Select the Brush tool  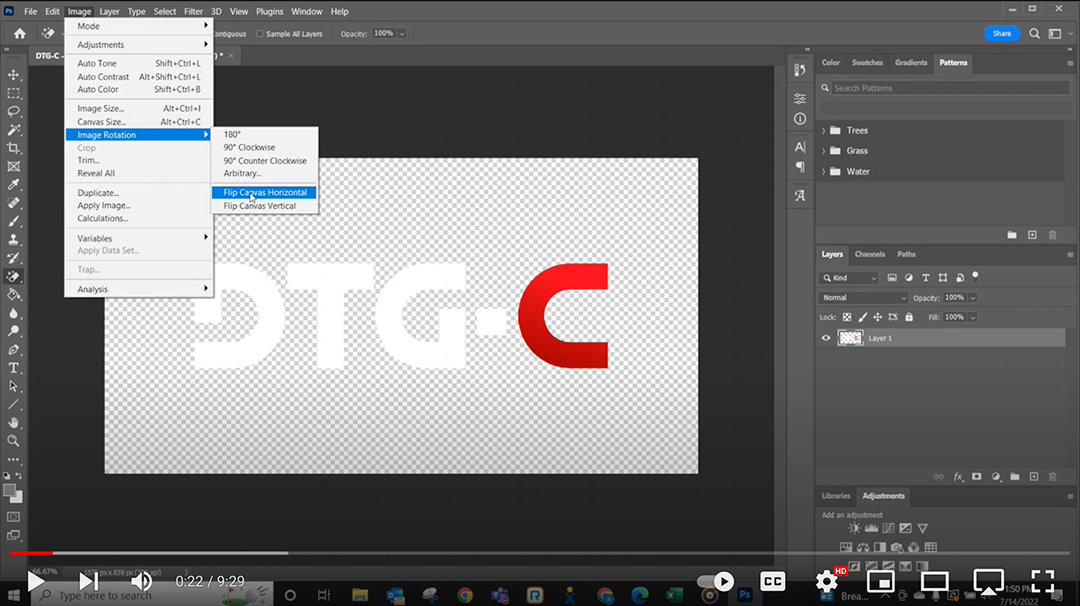[14, 221]
